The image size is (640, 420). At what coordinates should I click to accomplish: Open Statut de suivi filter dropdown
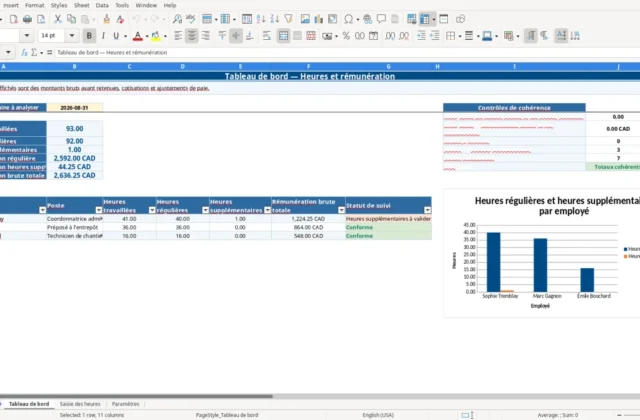click(427, 210)
